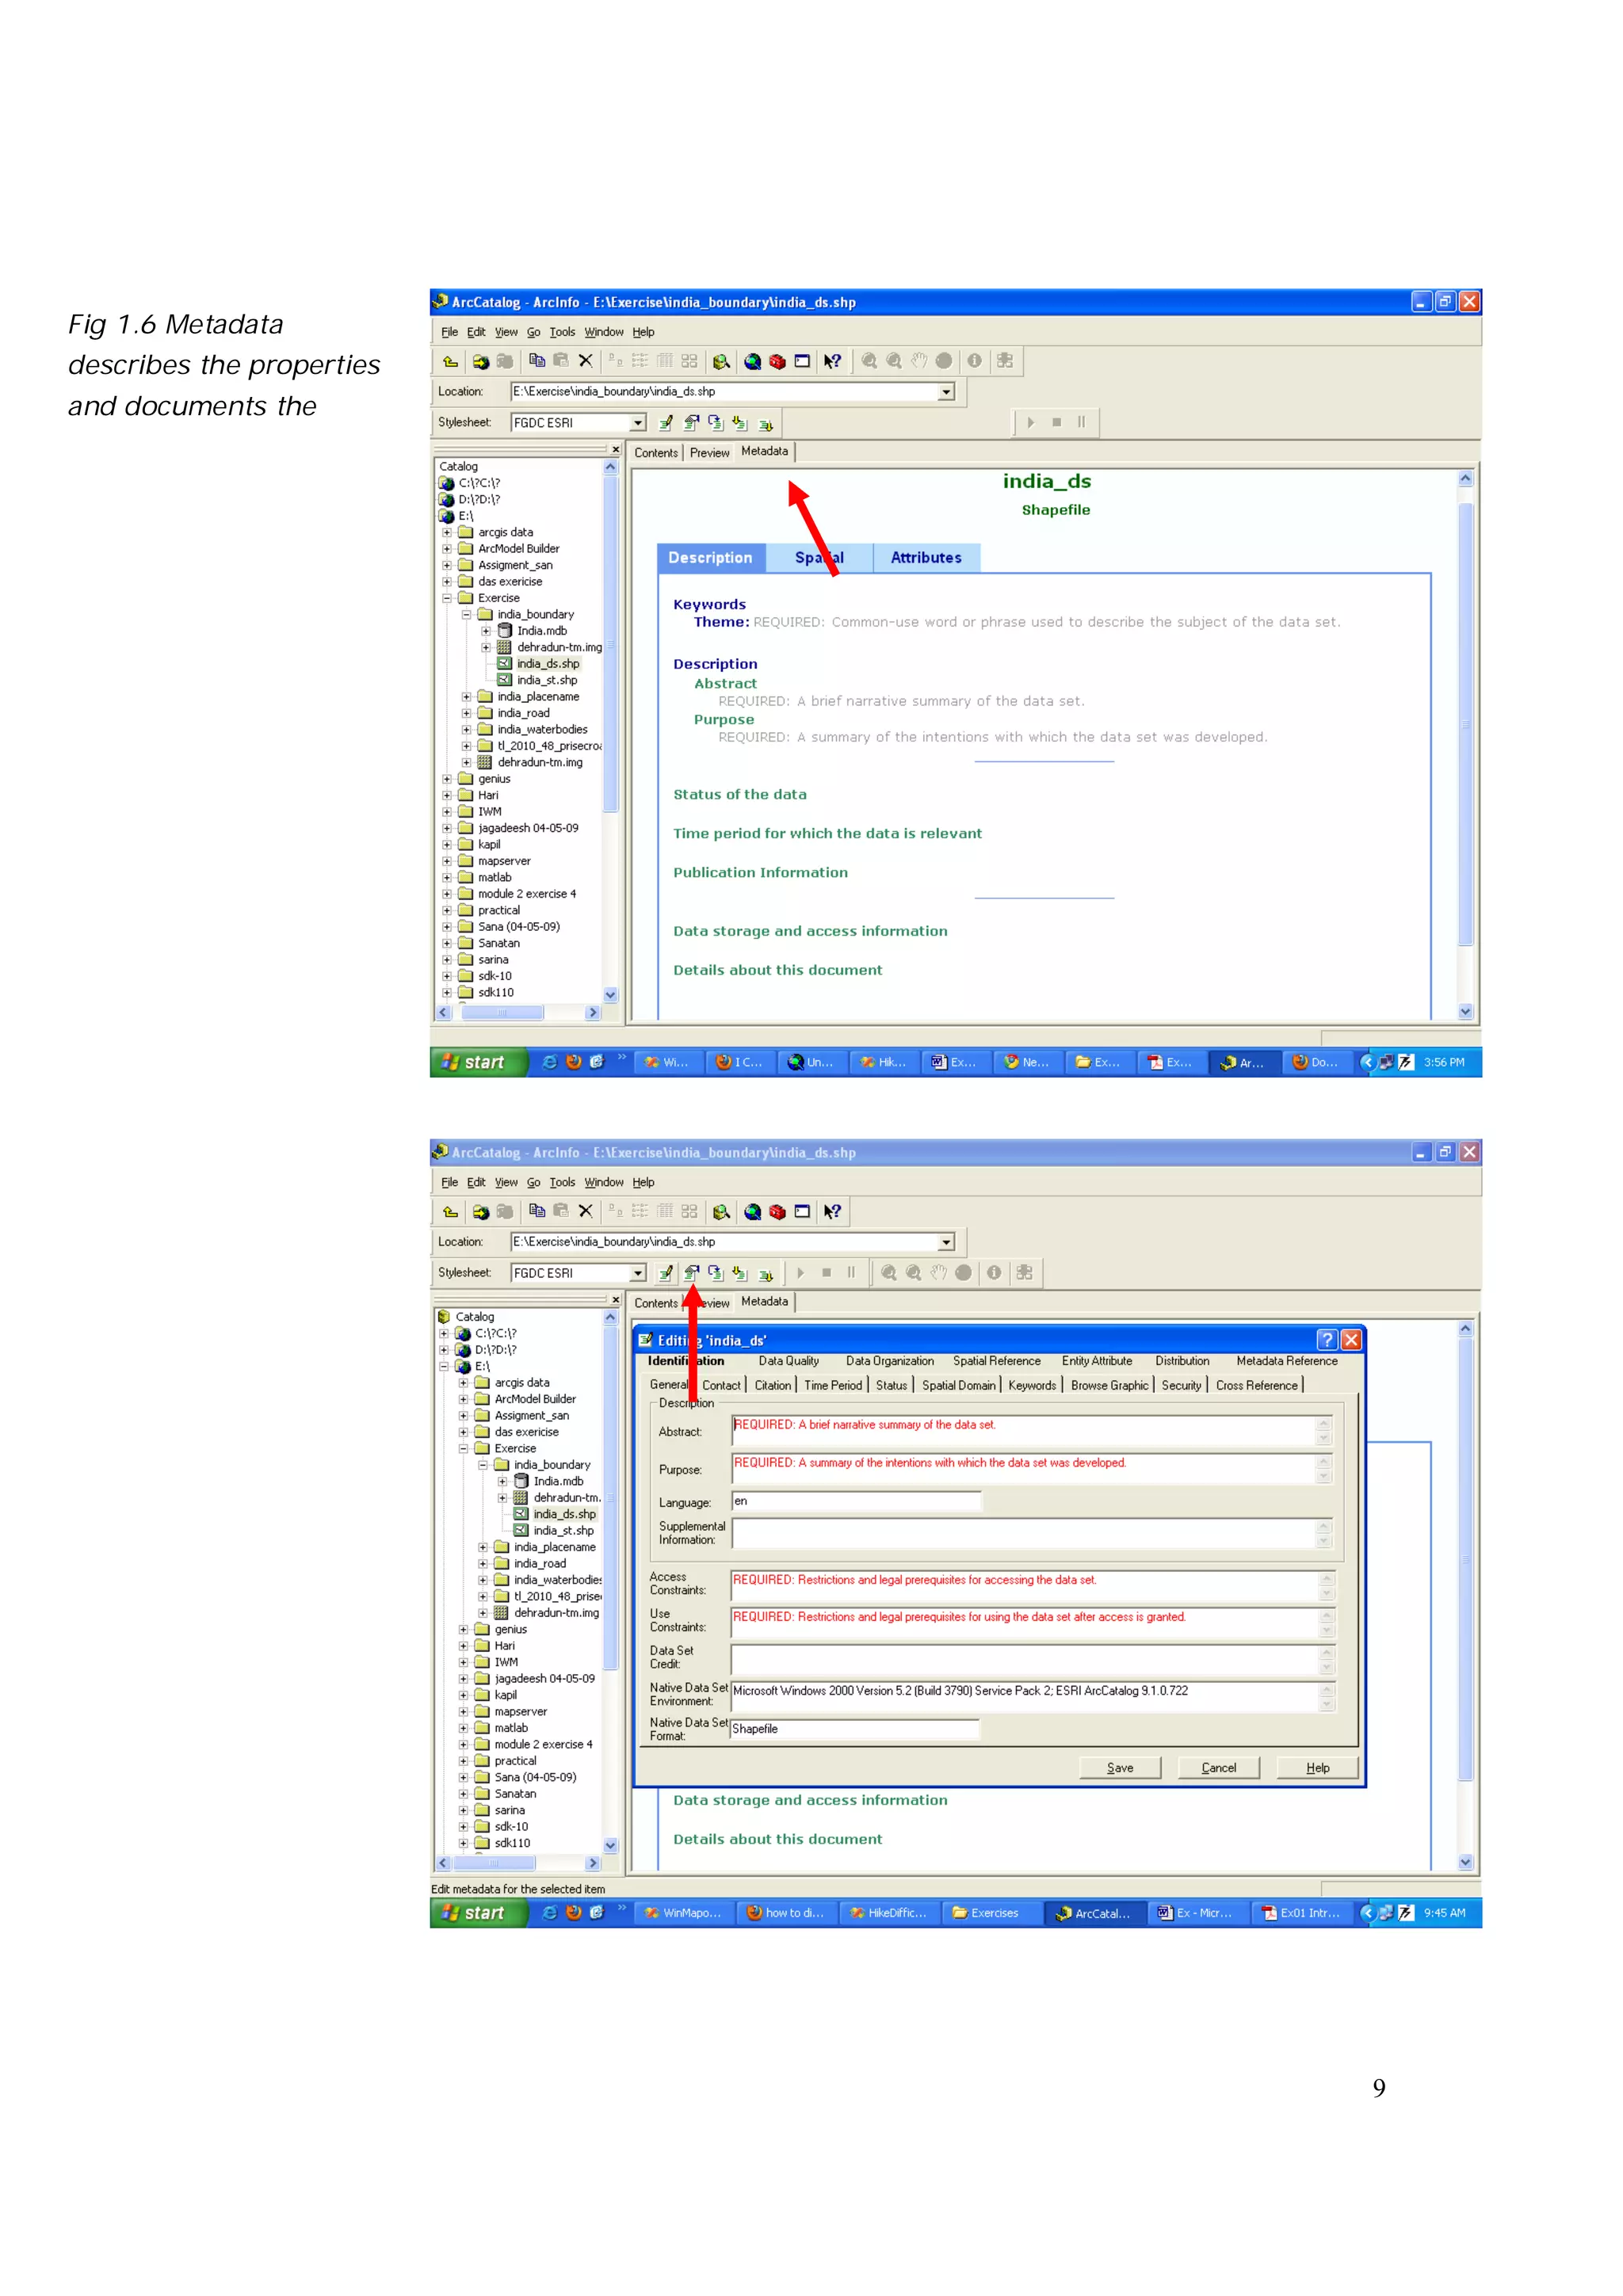The width and height of the screenshot is (1623, 2296).
Task: Click Edit Metadata pencil icon in upper window
Action: tap(666, 422)
